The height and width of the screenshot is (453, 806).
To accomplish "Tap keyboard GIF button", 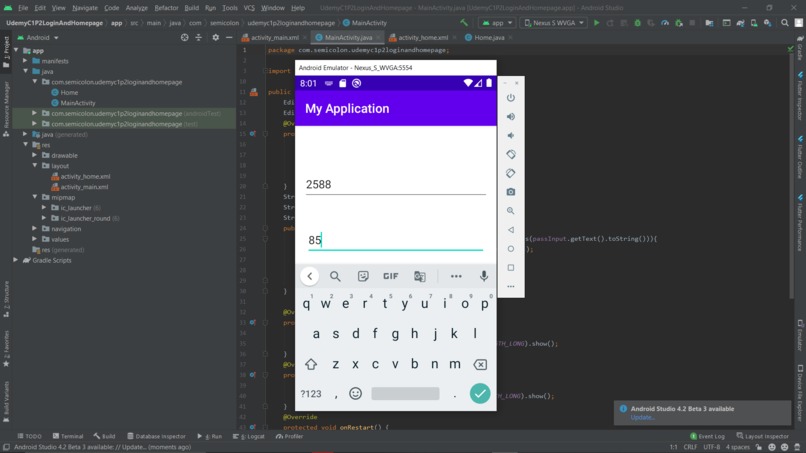I will 391,276.
